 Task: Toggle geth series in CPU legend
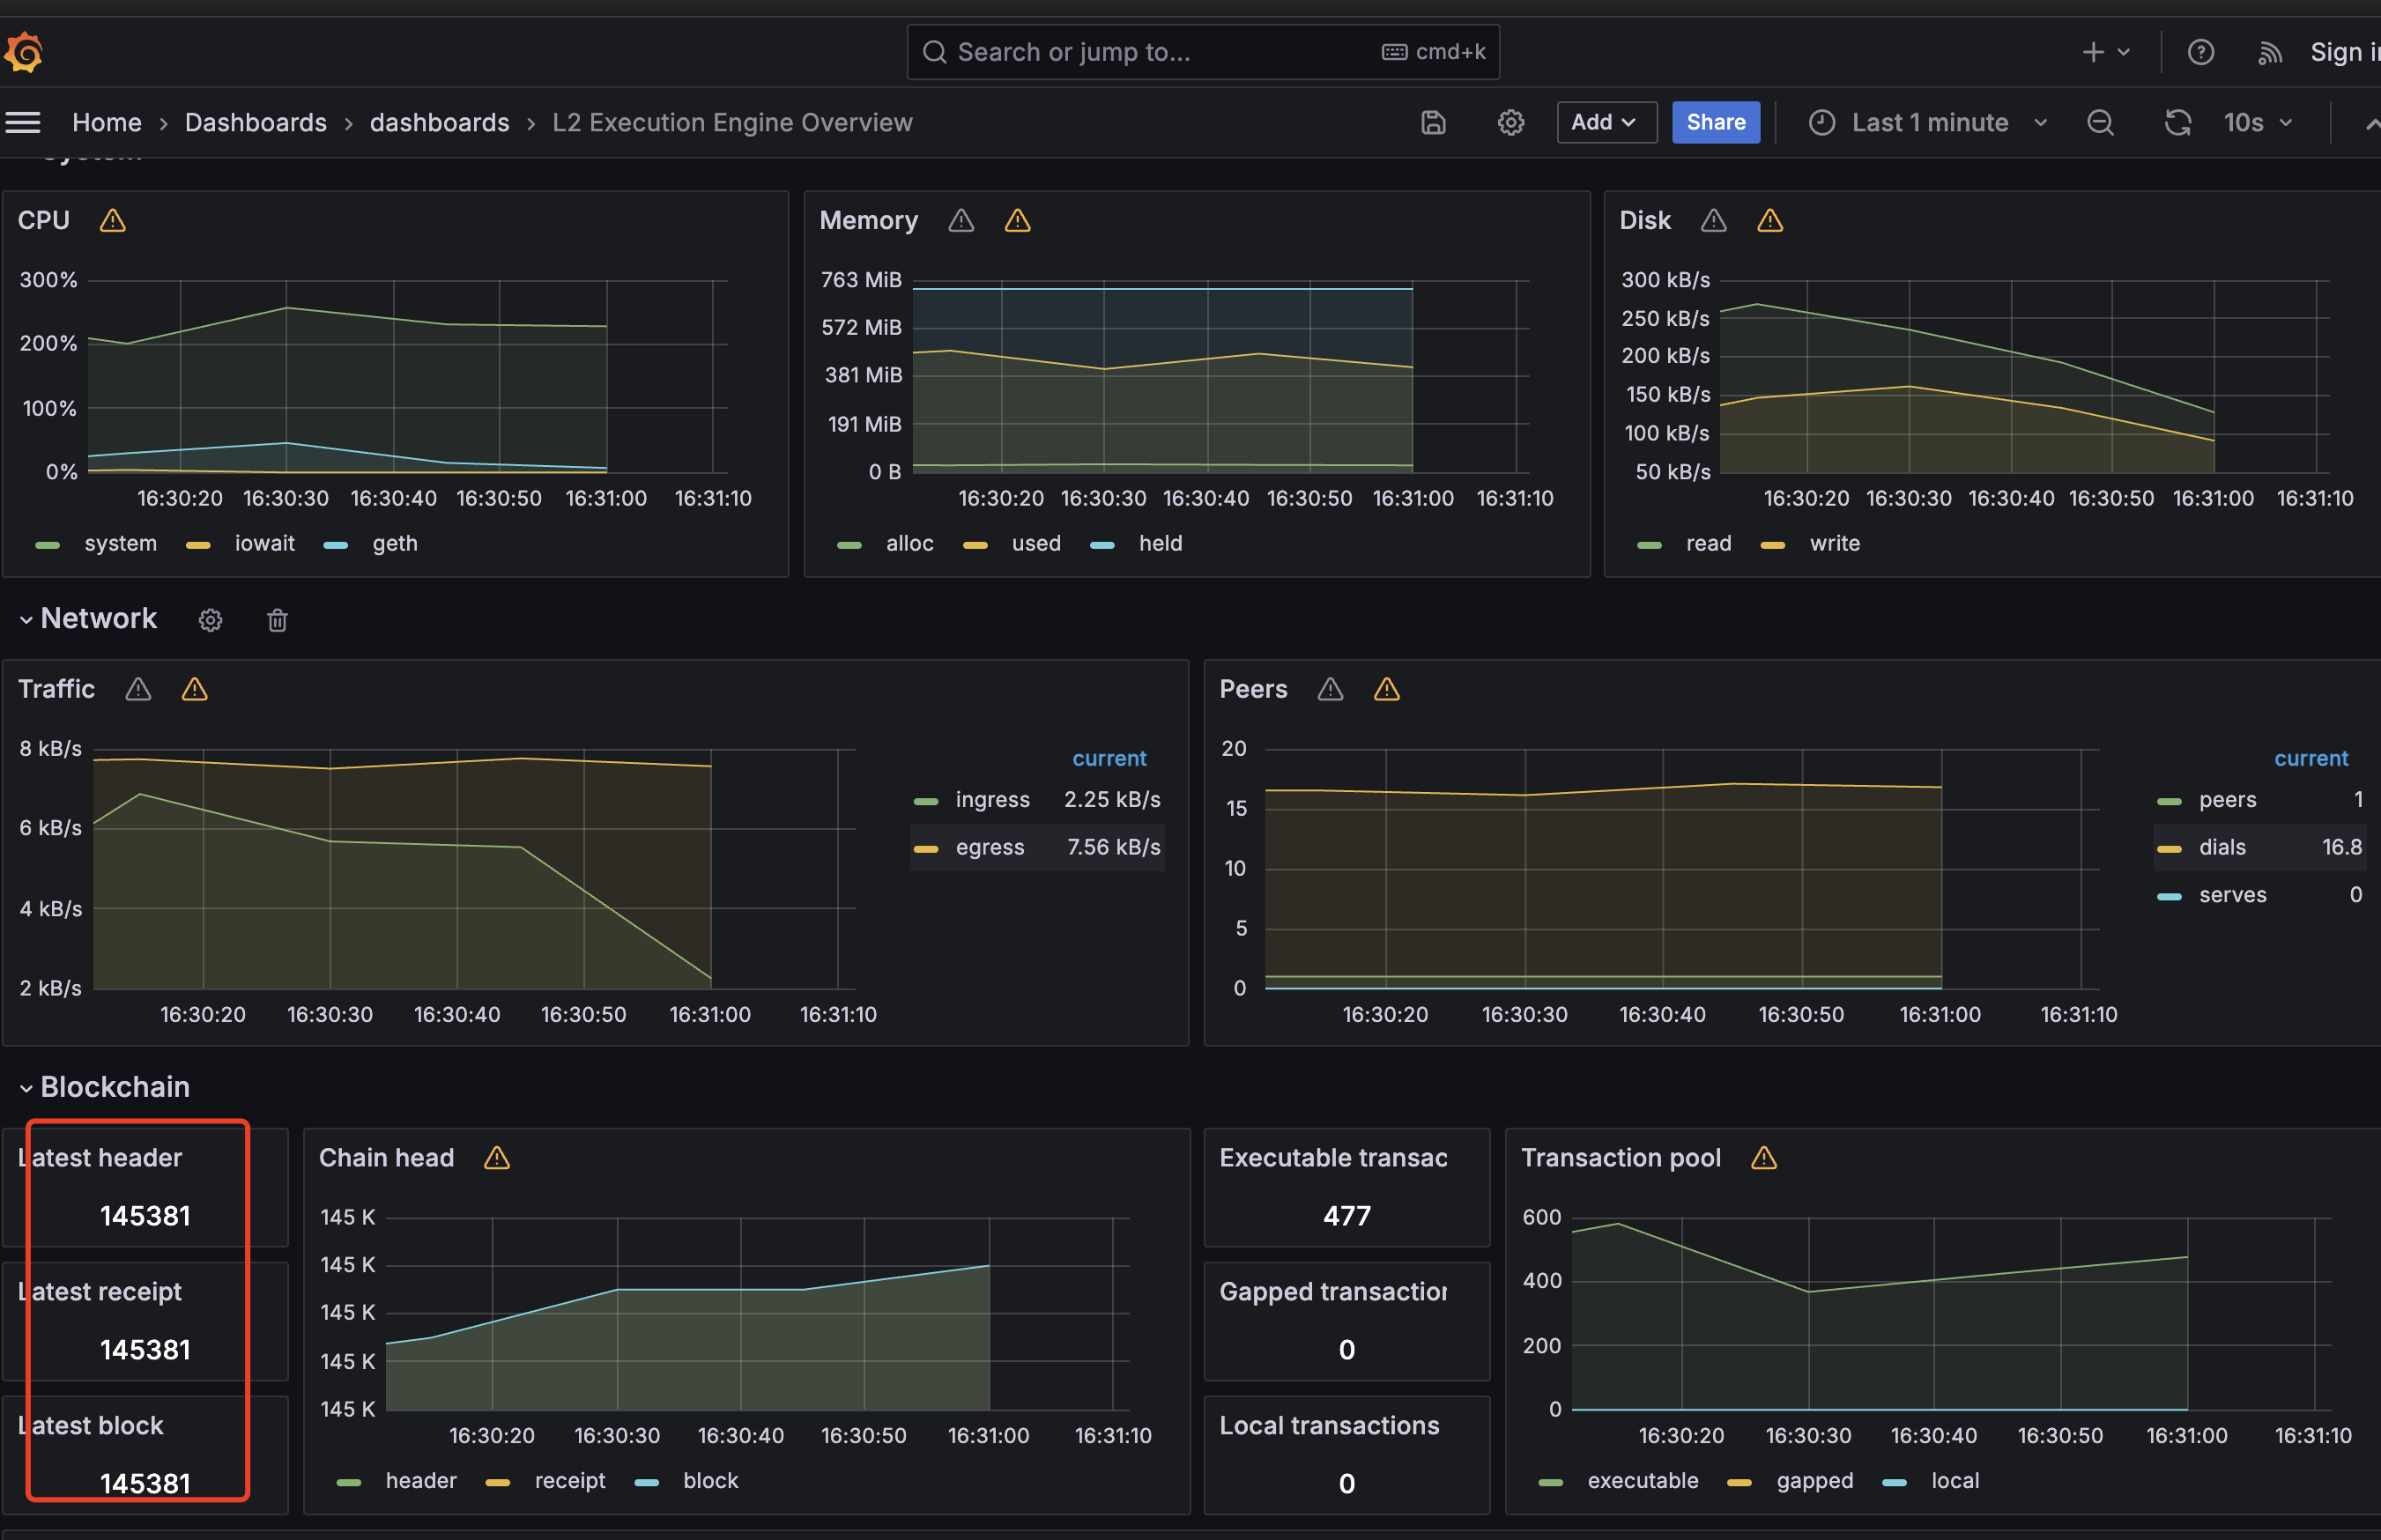tap(394, 543)
